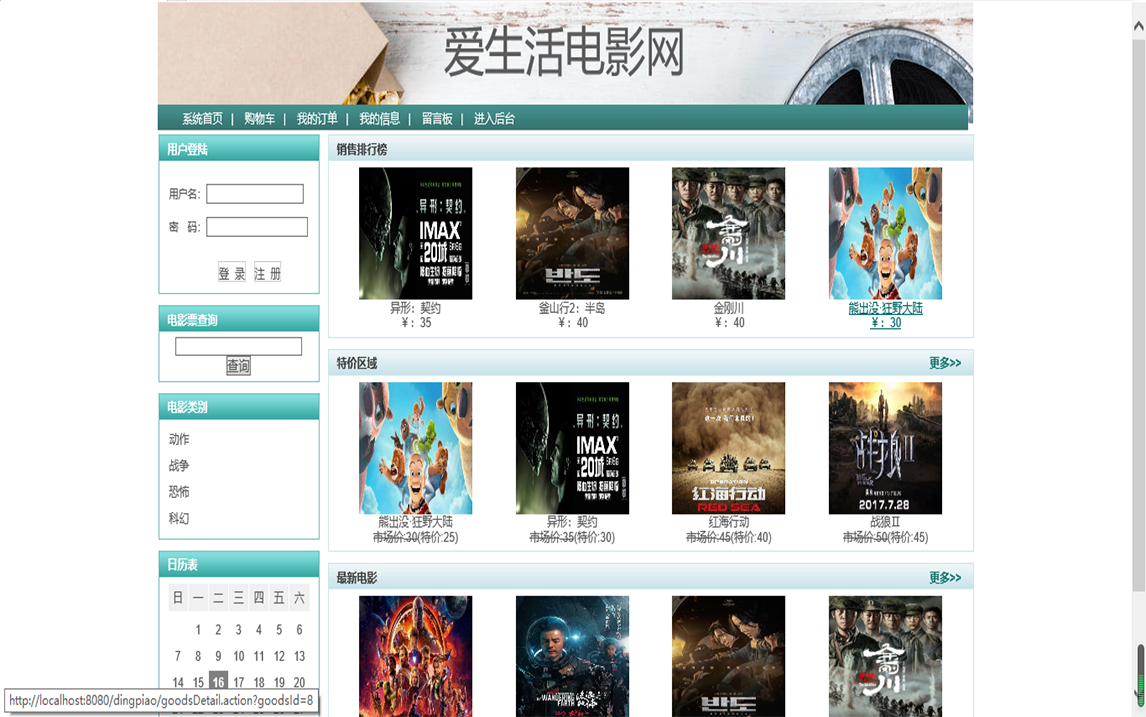This screenshot has height=717, width=1146.
Task: Click the 注册 button
Action: (267, 273)
